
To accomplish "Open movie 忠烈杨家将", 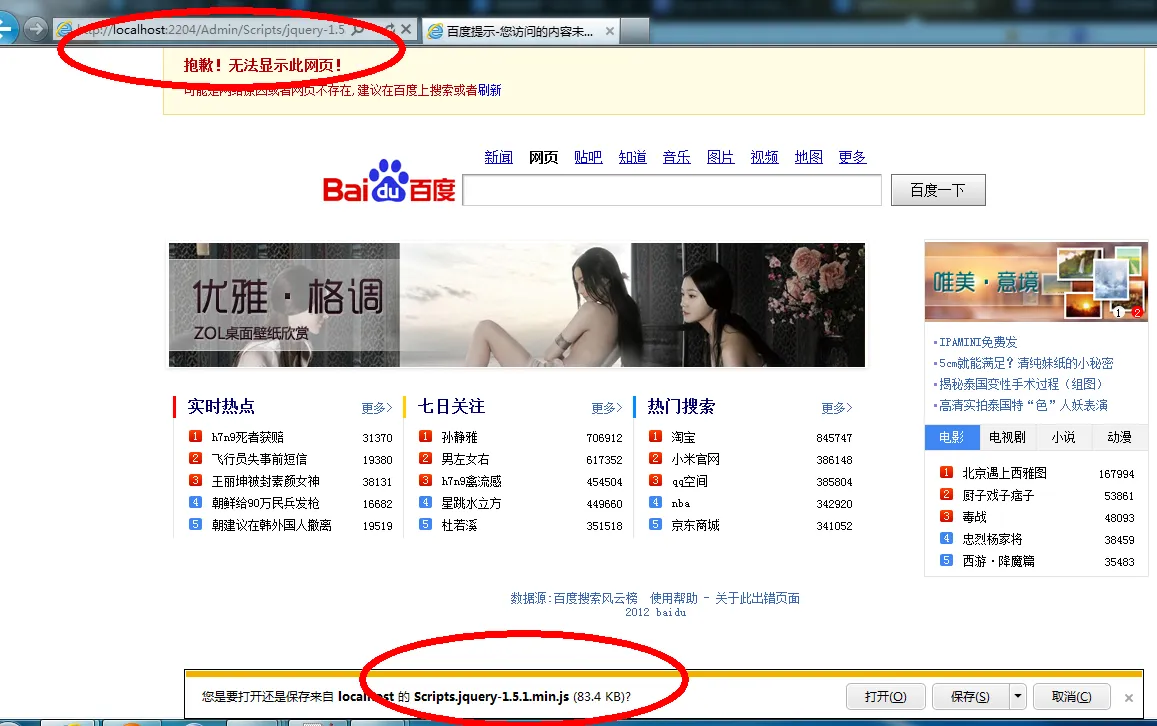I will coord(992,539).
